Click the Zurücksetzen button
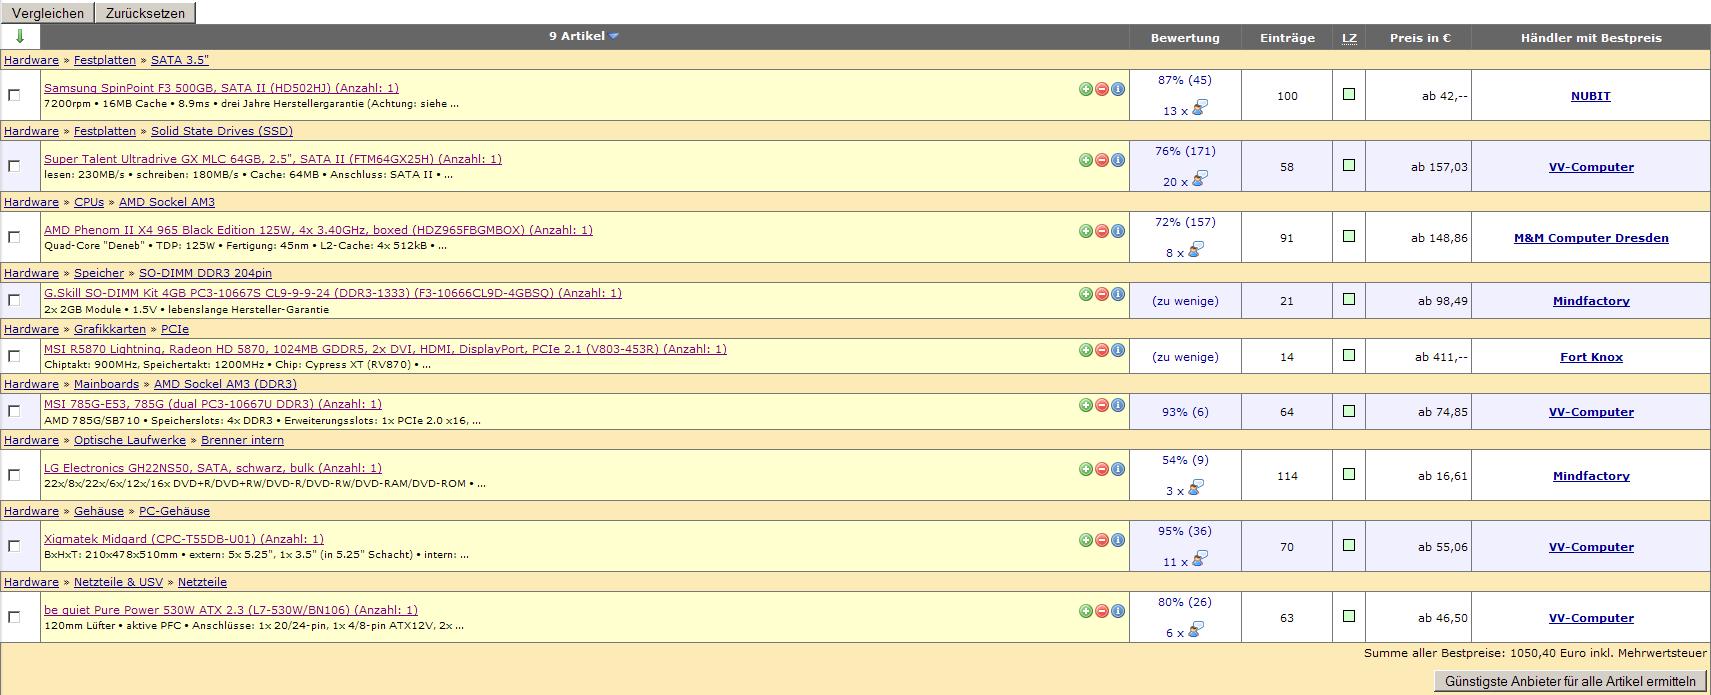This screenshot has height=695, width=1711. coord(145,13)
